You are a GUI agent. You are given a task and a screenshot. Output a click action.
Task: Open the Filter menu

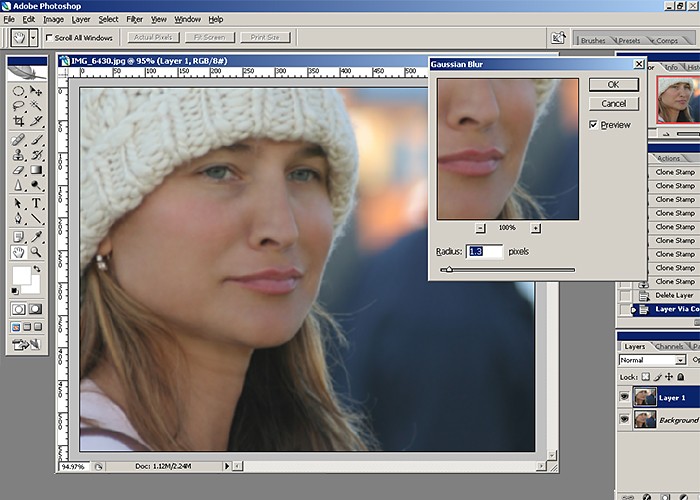click(x=134, y=19)
